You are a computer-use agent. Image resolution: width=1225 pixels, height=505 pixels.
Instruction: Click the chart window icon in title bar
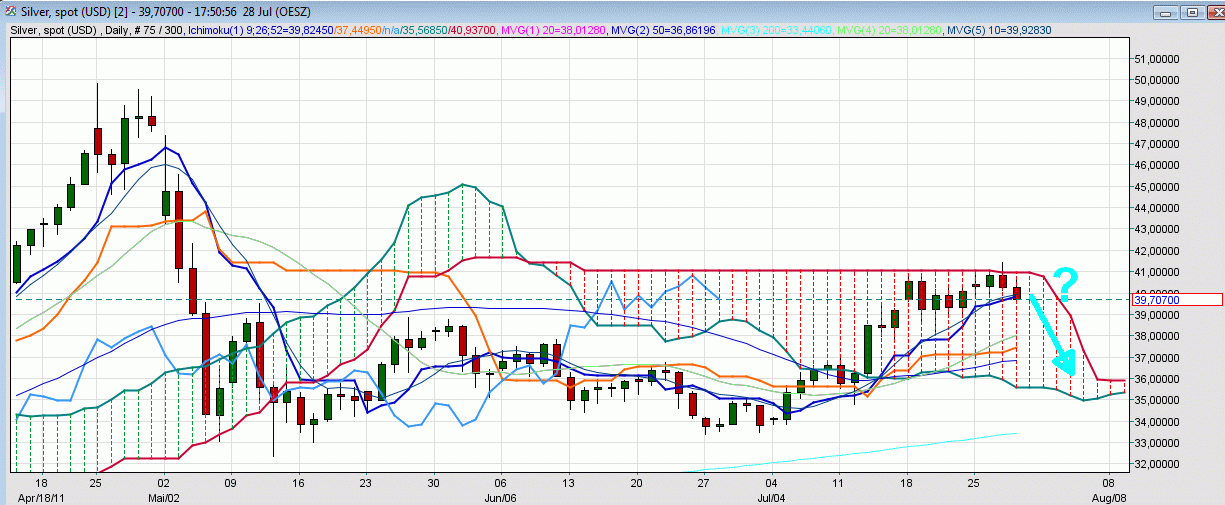(12, 12)
